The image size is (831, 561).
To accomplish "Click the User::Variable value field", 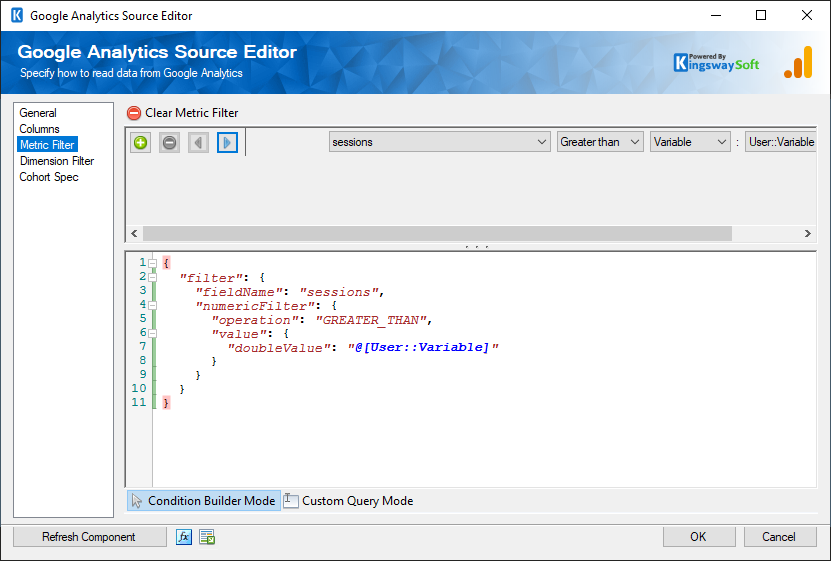I will click(780, 142).
